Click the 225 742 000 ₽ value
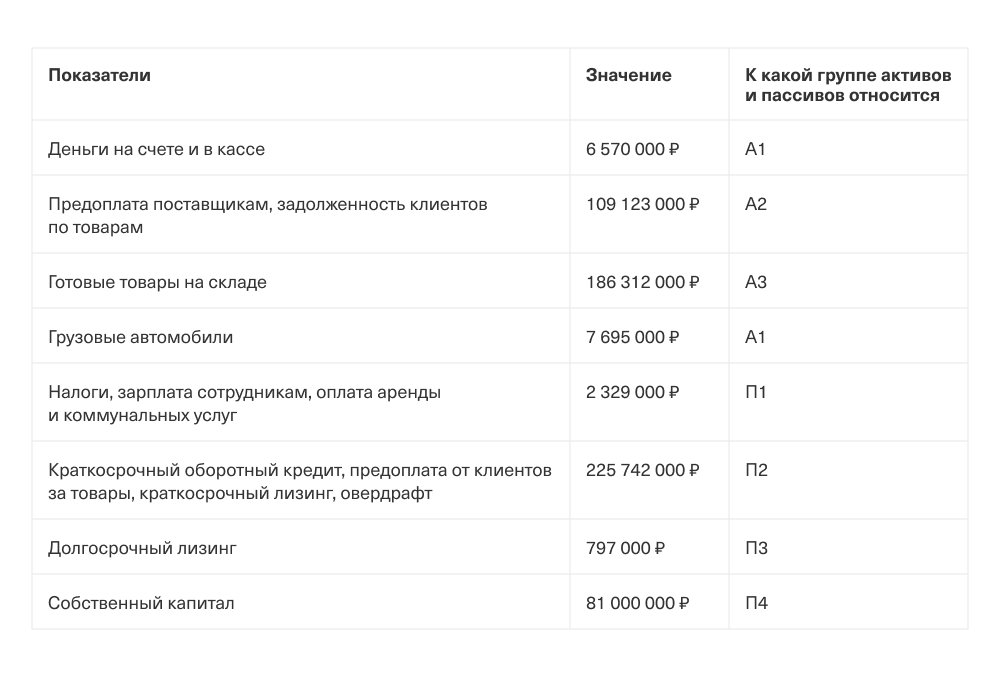 click(x=642, y=470)
